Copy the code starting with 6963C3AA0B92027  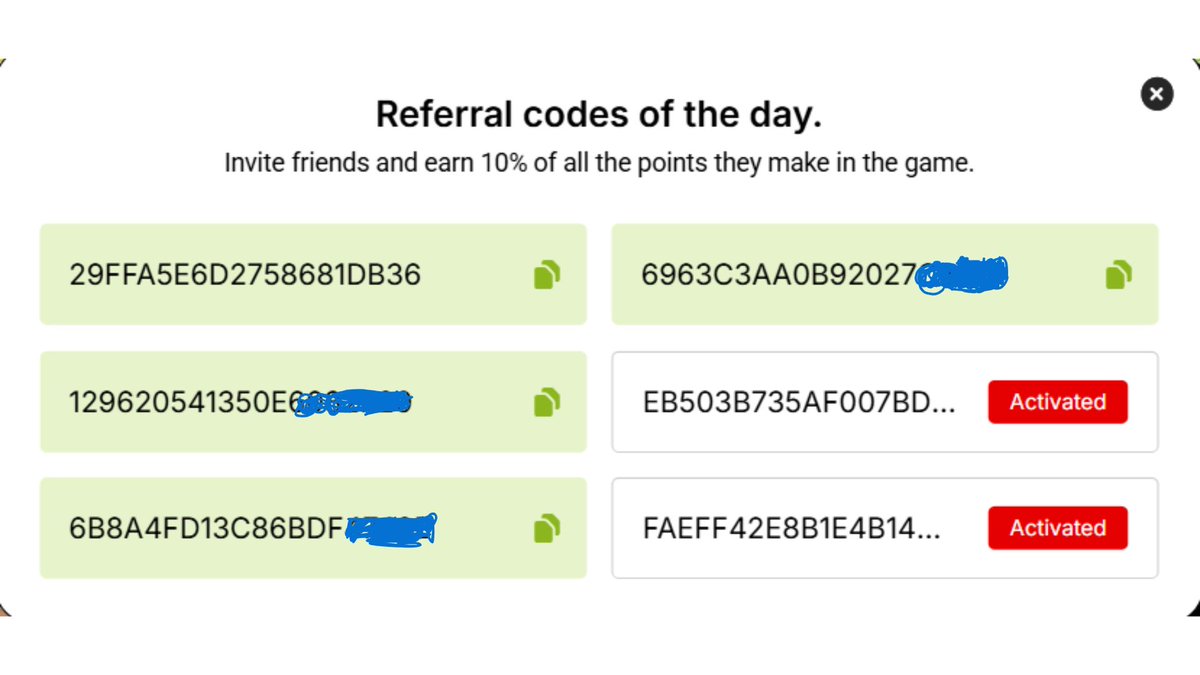(1118, 274)
